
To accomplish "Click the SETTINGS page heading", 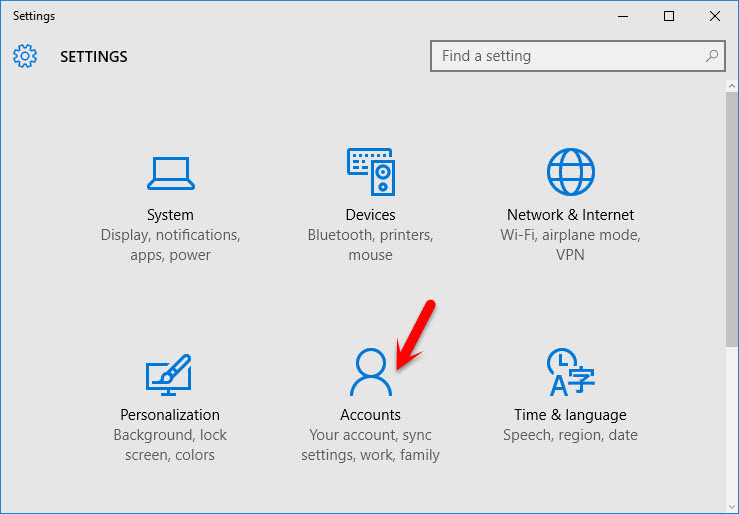I will 94,57.
